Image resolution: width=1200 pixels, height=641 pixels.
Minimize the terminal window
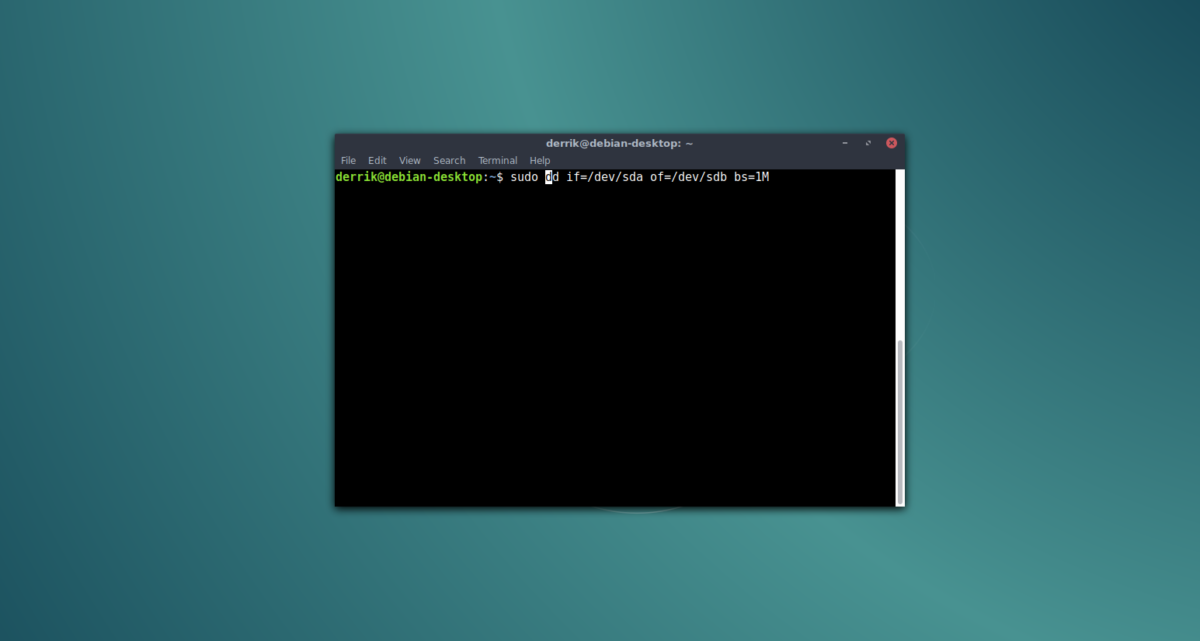click(845, 143)
